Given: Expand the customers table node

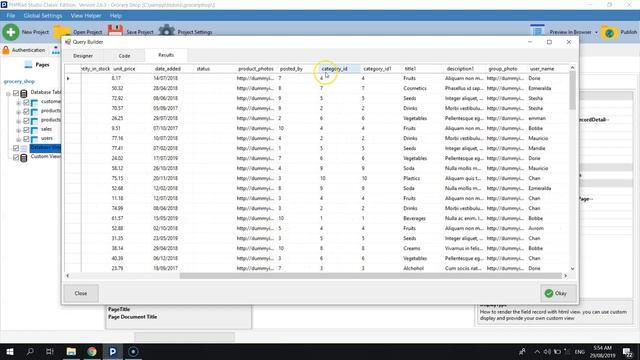Looking at the screenshot, I should 18,102.
